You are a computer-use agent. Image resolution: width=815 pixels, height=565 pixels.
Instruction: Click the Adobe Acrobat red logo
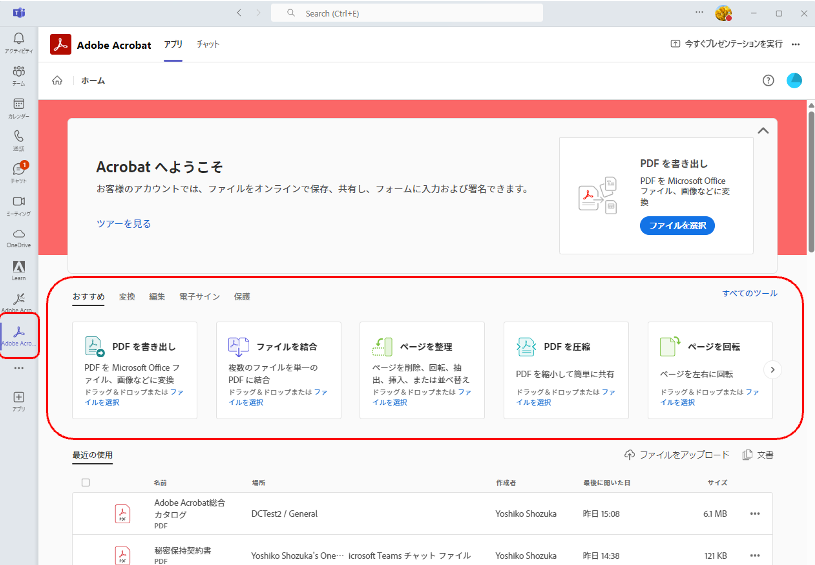61,45
